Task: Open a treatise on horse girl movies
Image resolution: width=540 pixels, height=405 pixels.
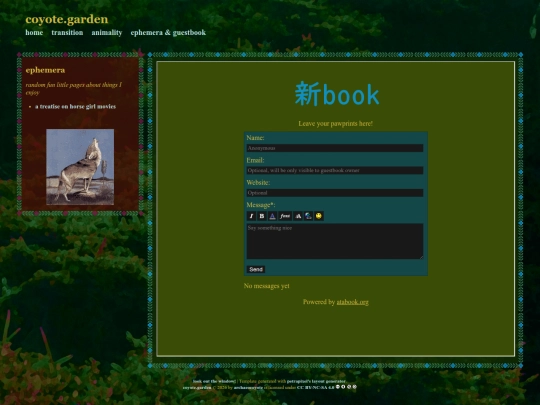Action: (x=75, y=107)
